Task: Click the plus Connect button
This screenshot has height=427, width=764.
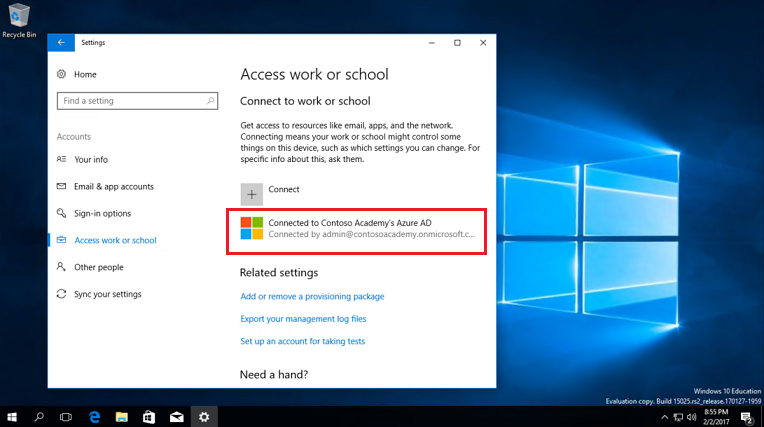Action: [252, 193]
